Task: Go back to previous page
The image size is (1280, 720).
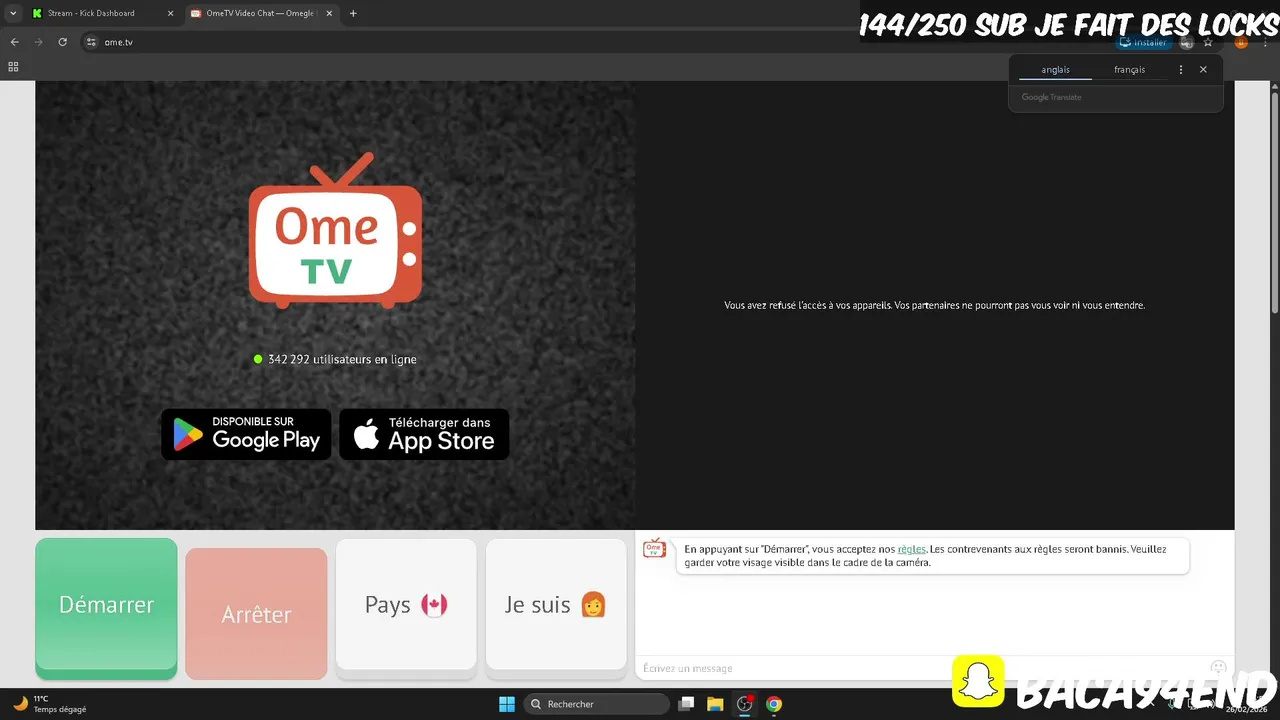Action: (x=14, y=42)
